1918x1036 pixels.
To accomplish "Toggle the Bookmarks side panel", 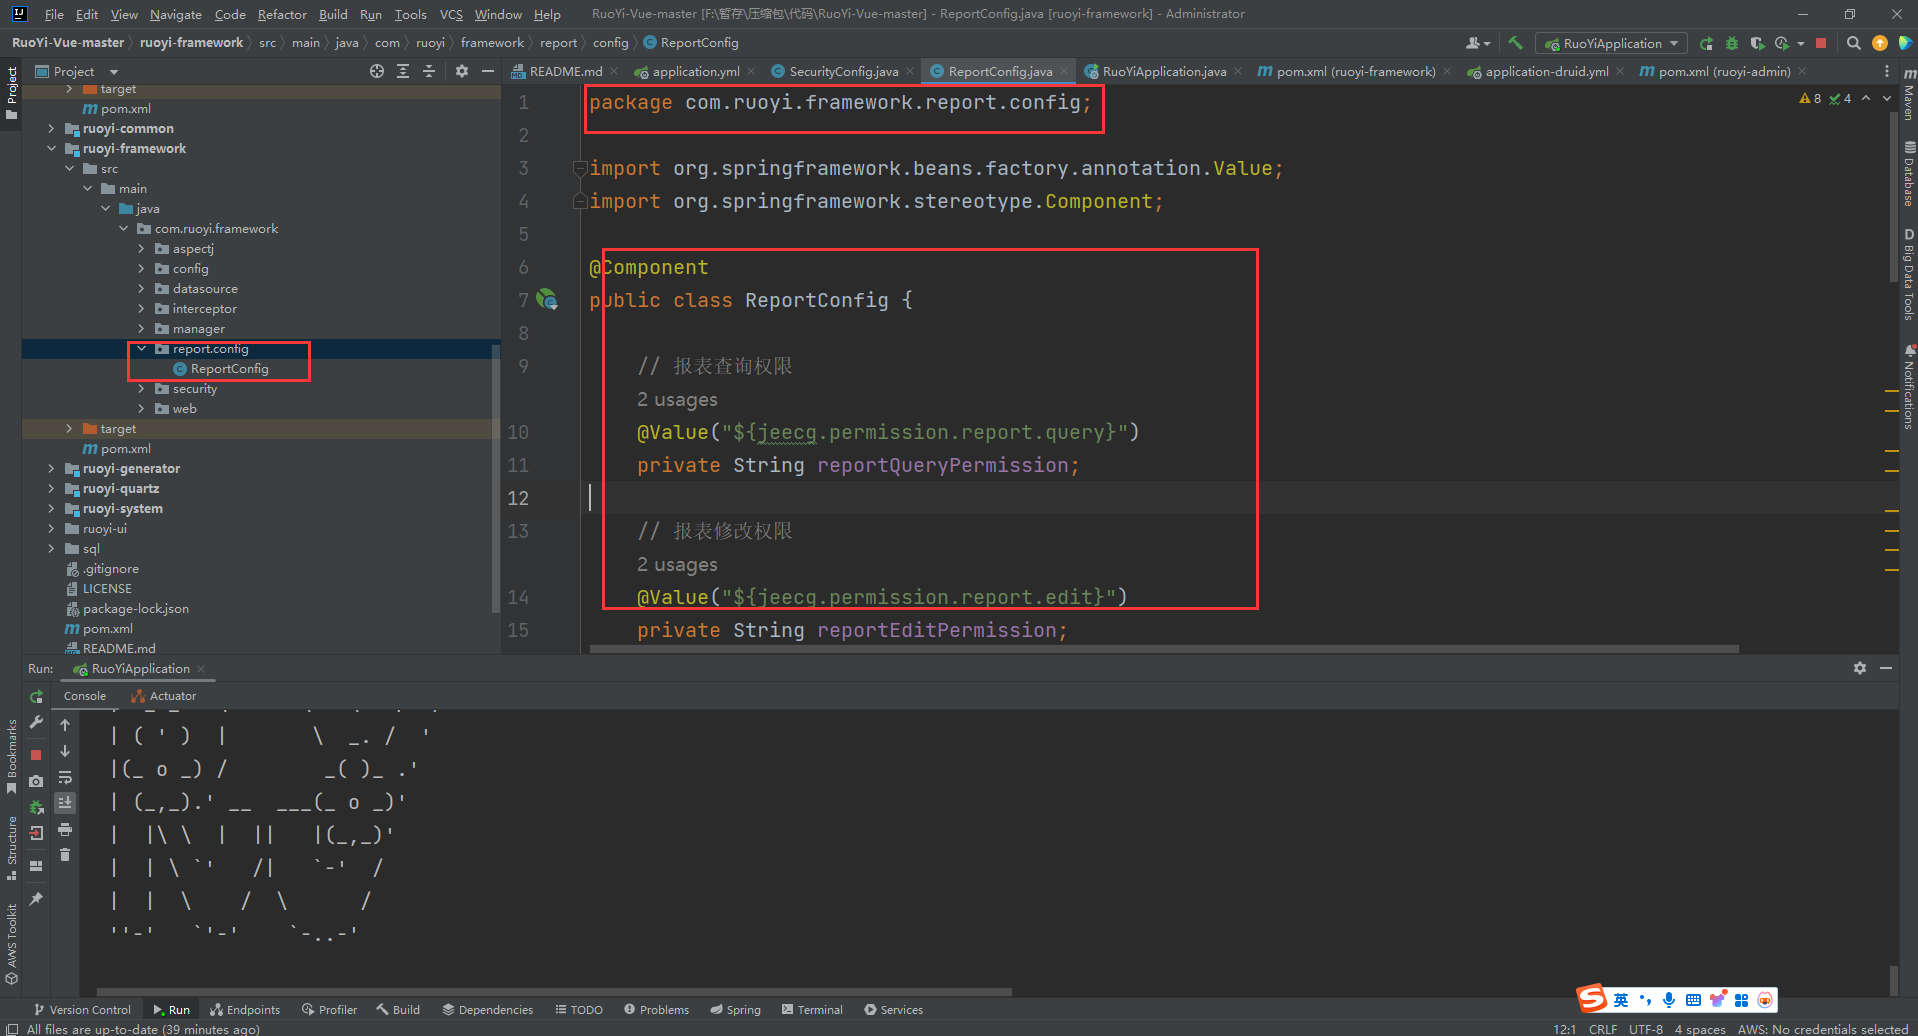I will pyautogui.click(x=11, y=756).
